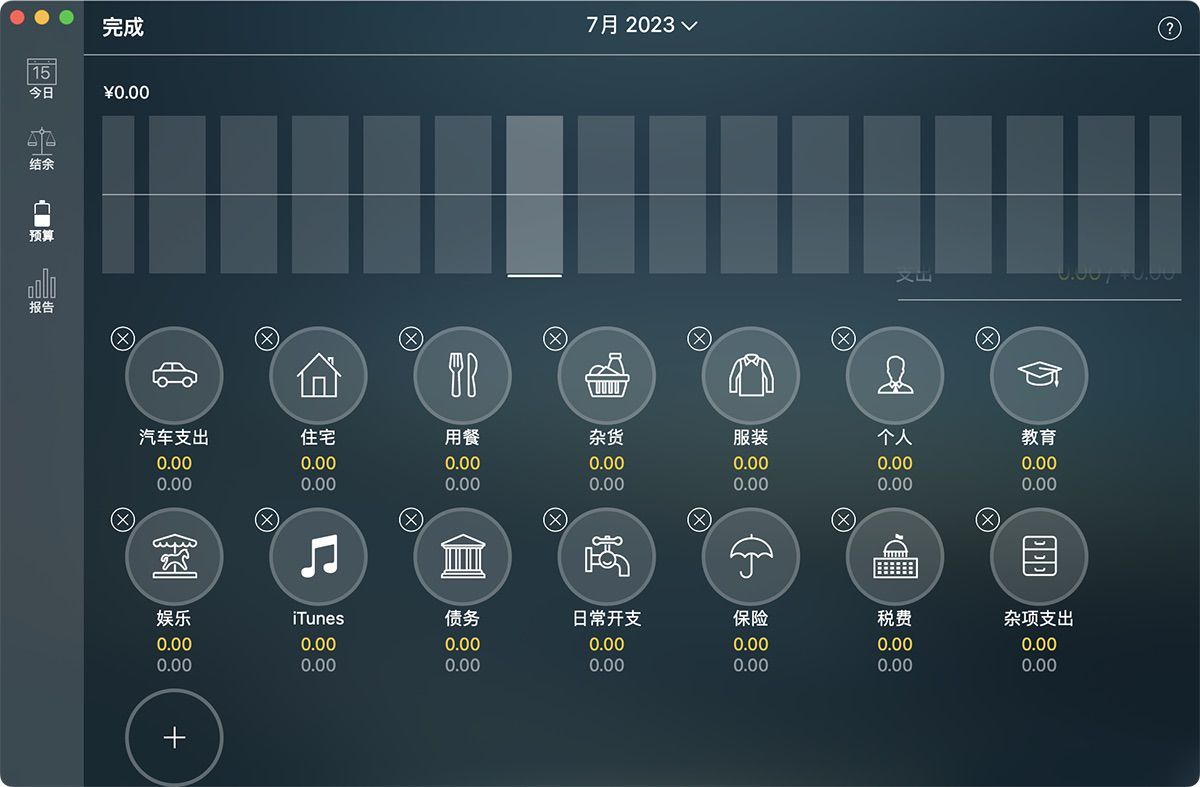The height and width of the screenshot is (787, 1200).
Task: Select the highlighted day bar in the chart
Action: pyautogui.click(x=536, y=195)
